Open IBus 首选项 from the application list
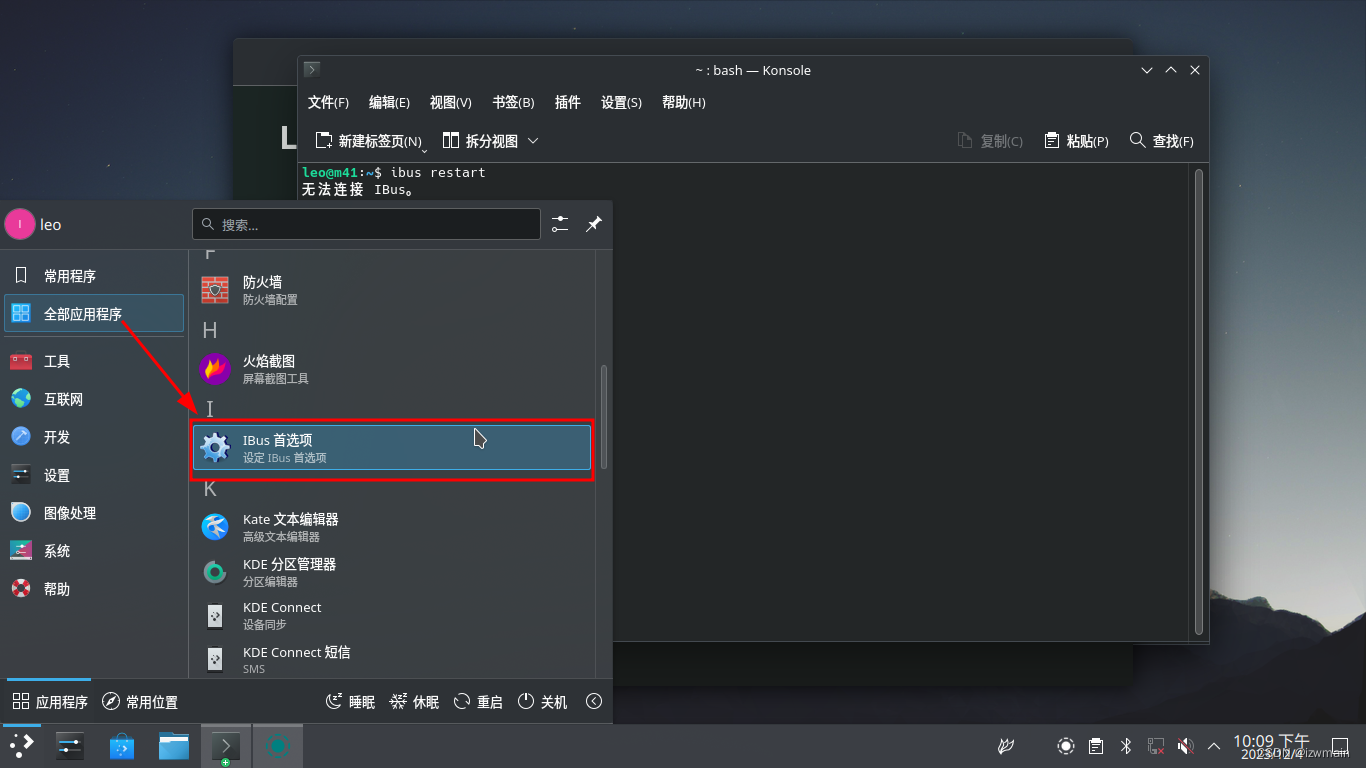This screenshot has width=1366, height=768. 392,448
